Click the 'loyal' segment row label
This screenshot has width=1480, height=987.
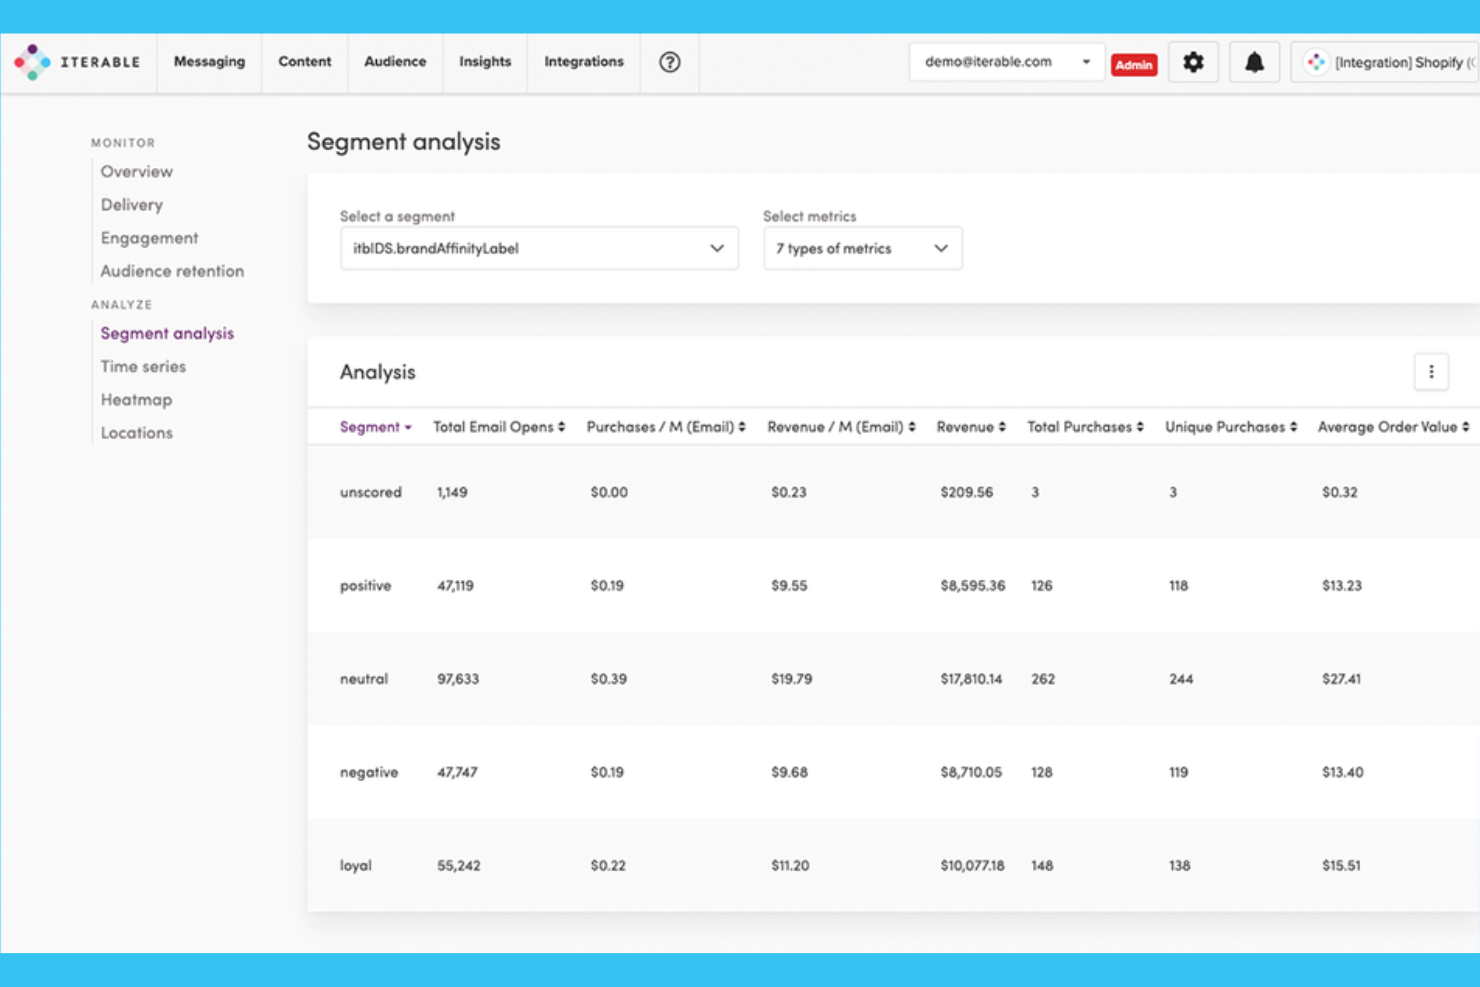tap(355, 866)
